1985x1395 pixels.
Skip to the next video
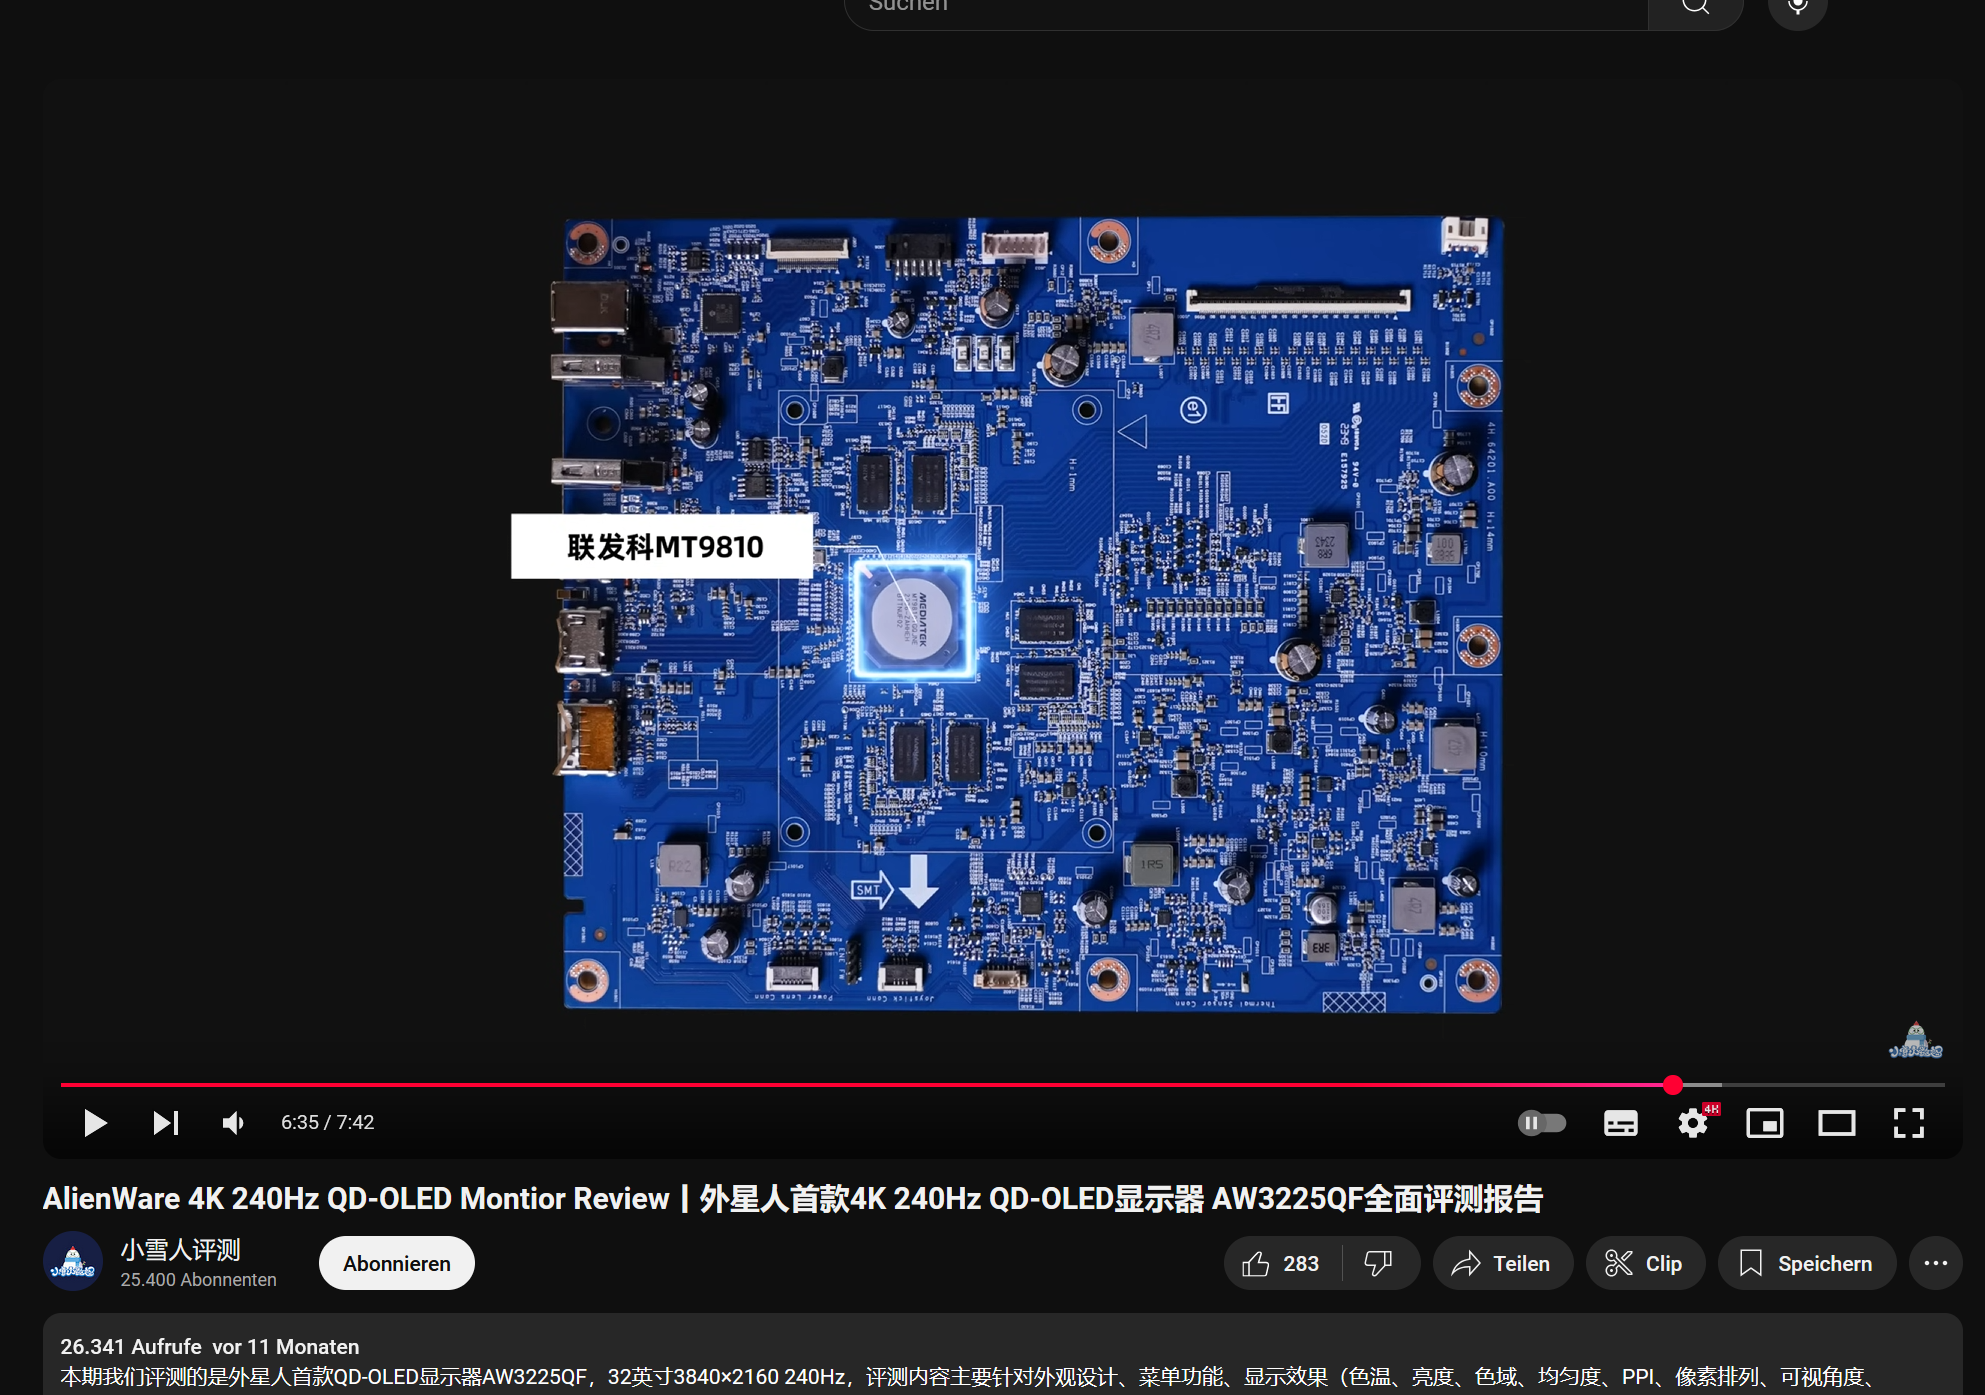pyautogui.click(x=166, y=1123)
